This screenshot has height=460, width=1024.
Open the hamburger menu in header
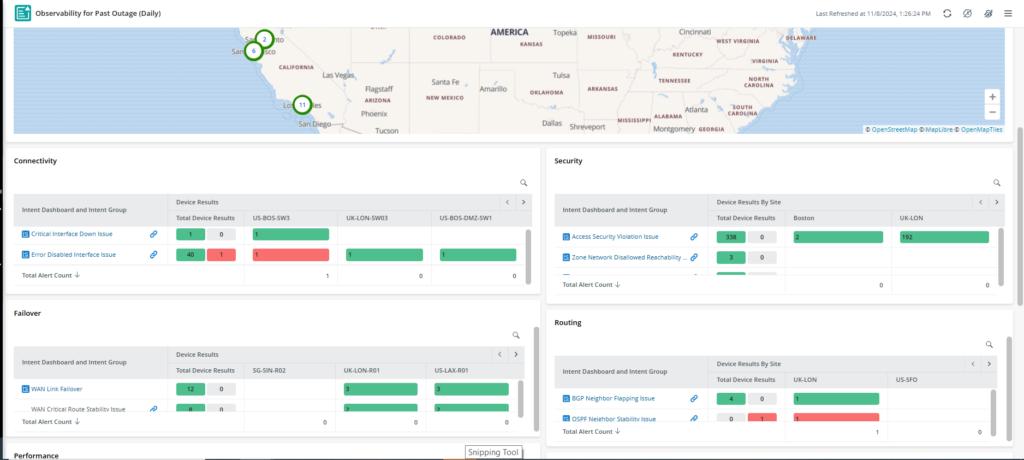click(x=1008, y=14)
